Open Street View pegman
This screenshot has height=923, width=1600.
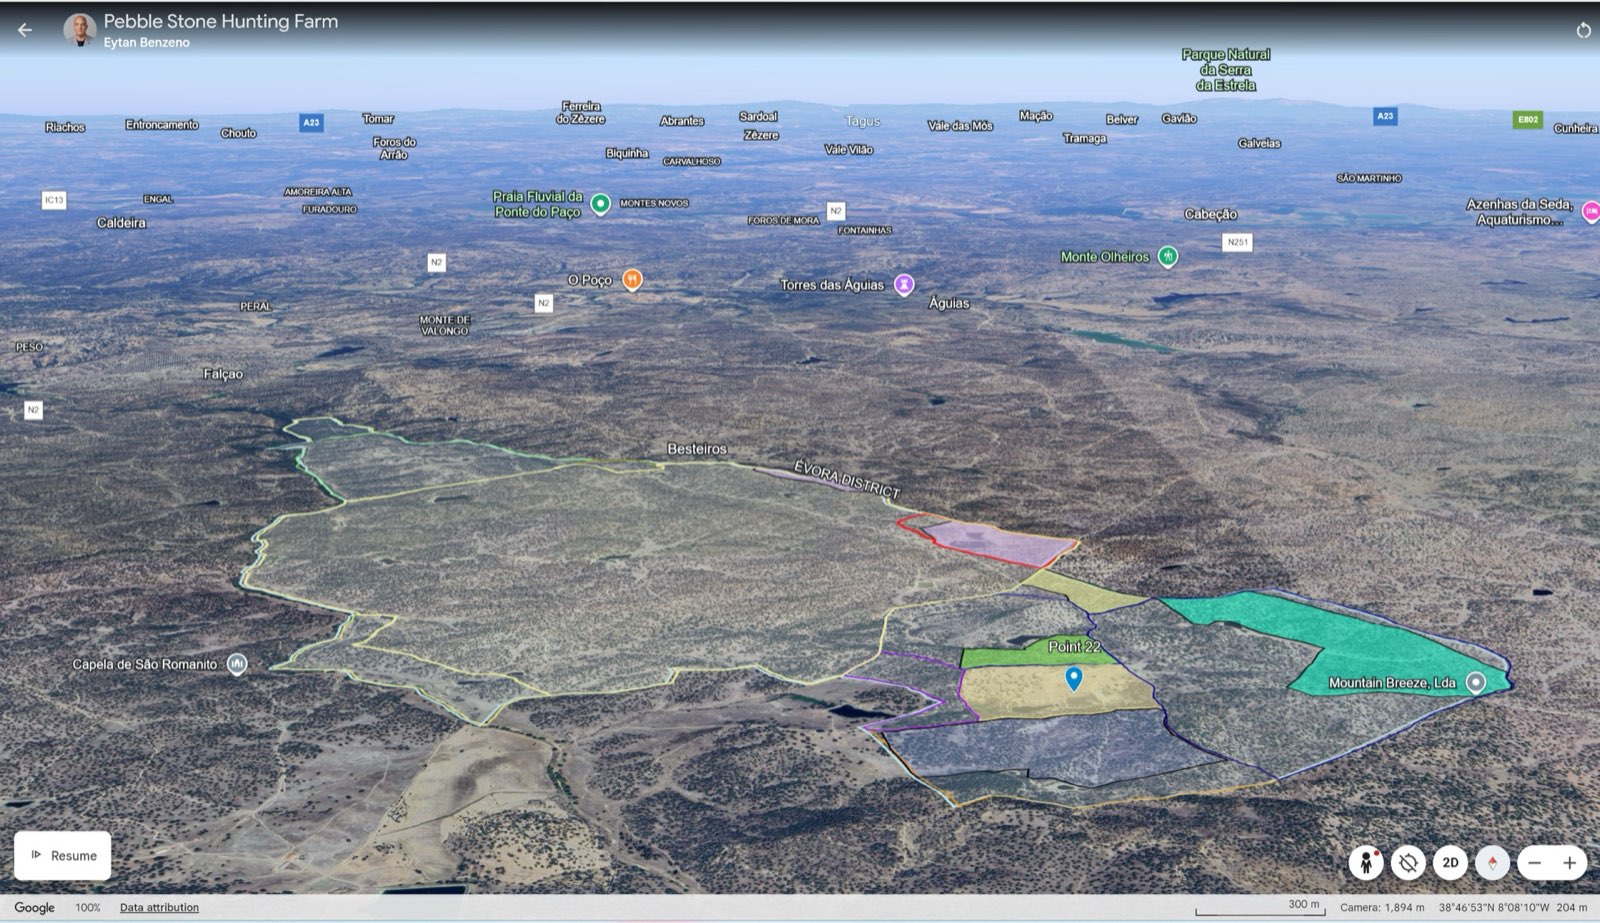[x=1366, y=862]
